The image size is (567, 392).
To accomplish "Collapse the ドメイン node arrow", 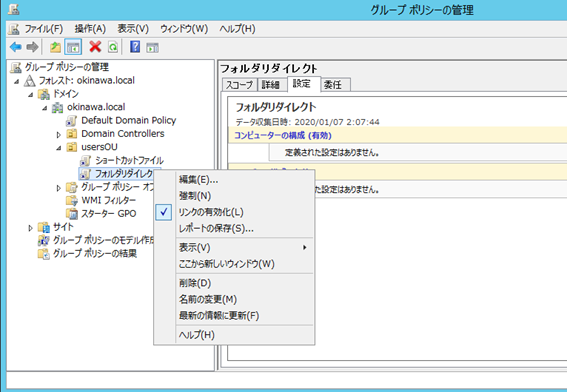I will (30, 95).
